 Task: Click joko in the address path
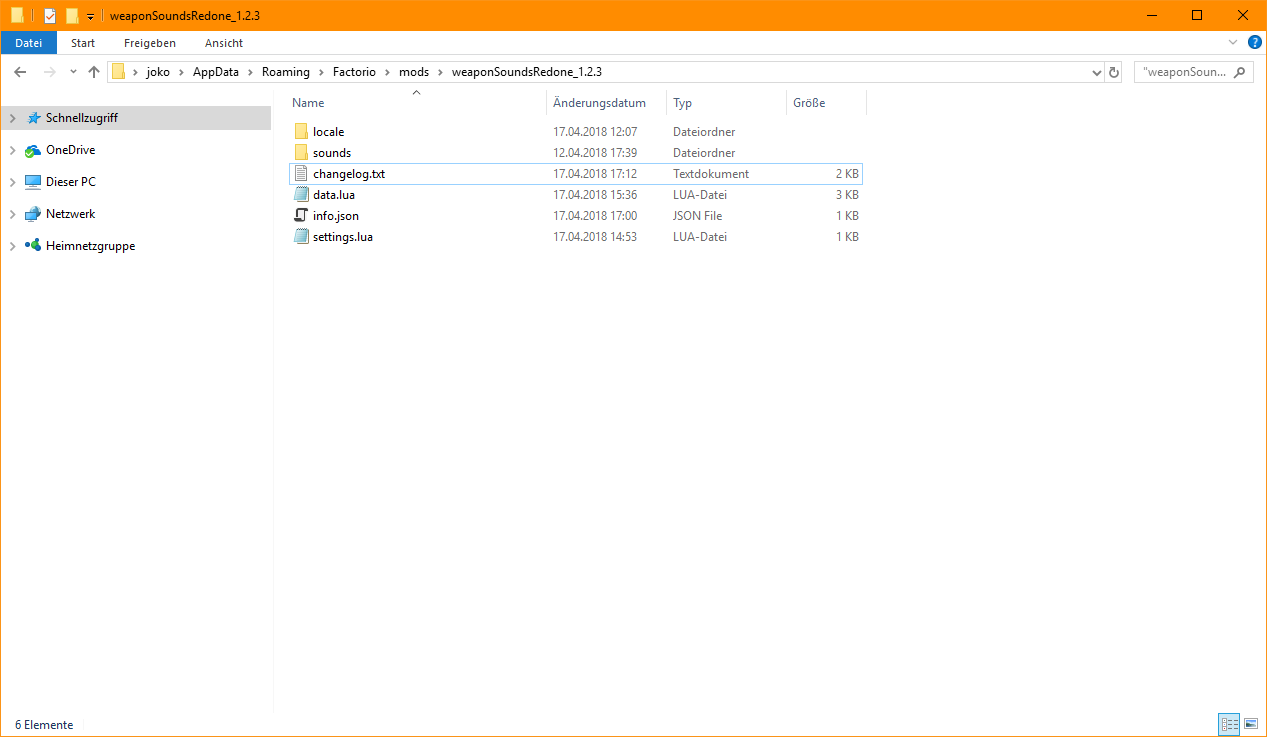coord(158,72)
